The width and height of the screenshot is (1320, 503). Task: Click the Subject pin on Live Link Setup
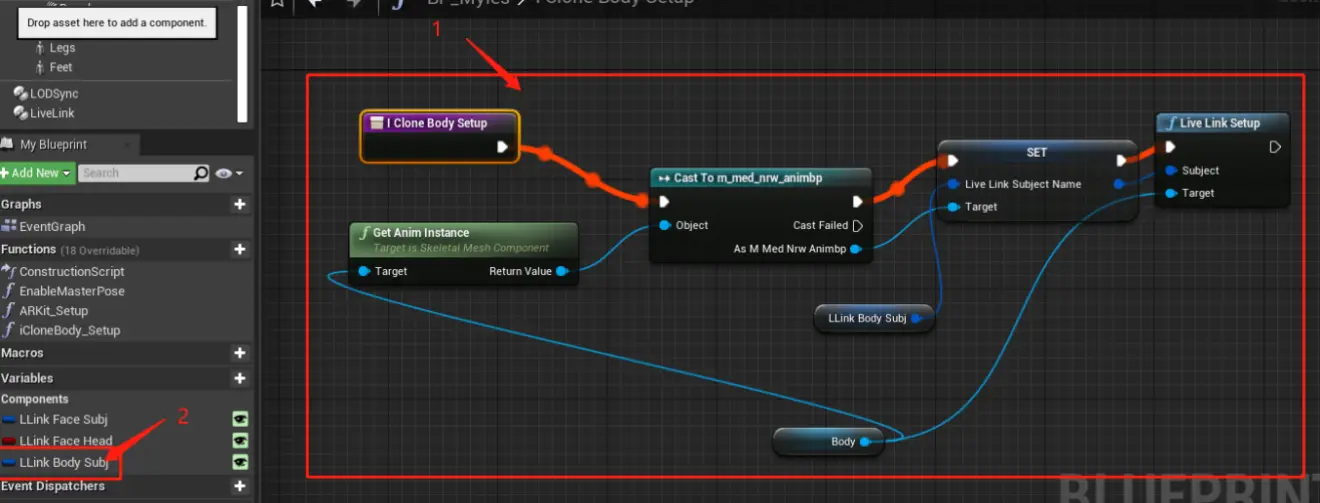click(x=1170, y=171)
